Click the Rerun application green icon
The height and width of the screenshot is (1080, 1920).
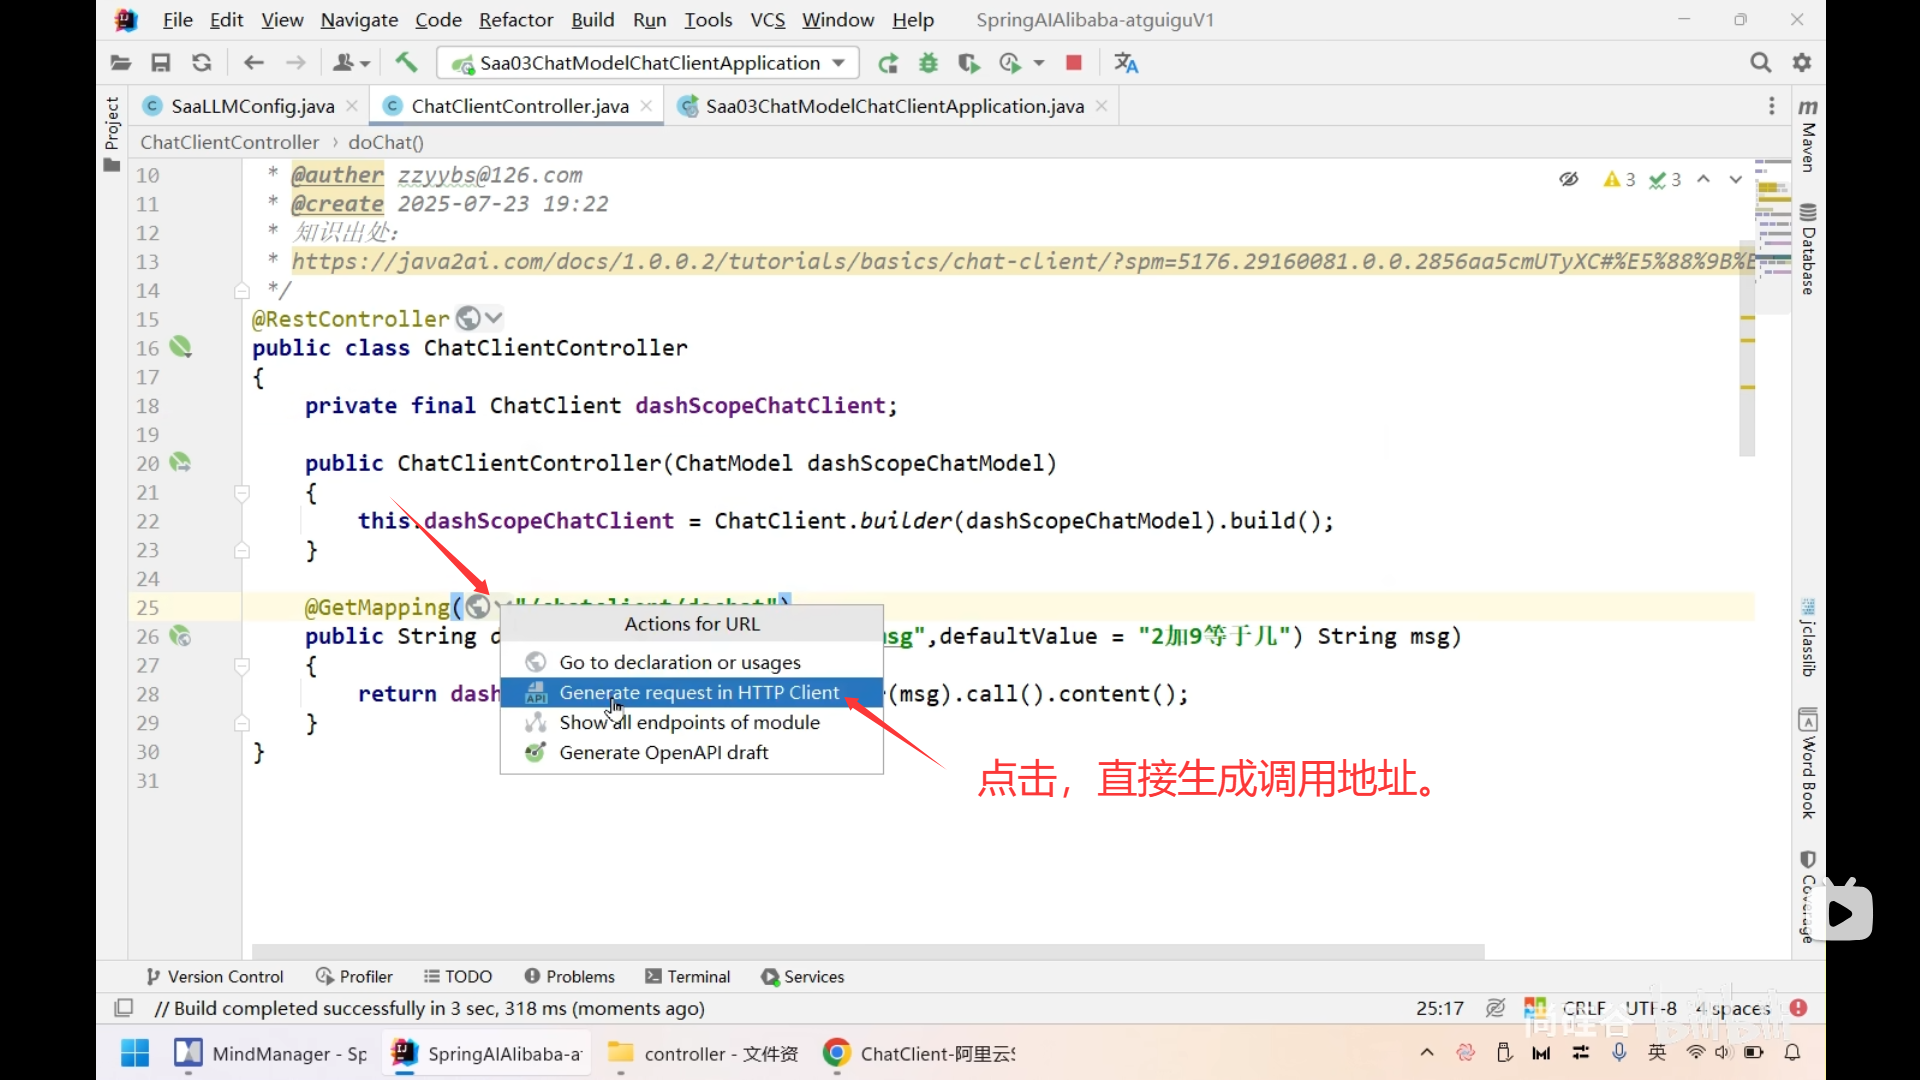[887, 63]
